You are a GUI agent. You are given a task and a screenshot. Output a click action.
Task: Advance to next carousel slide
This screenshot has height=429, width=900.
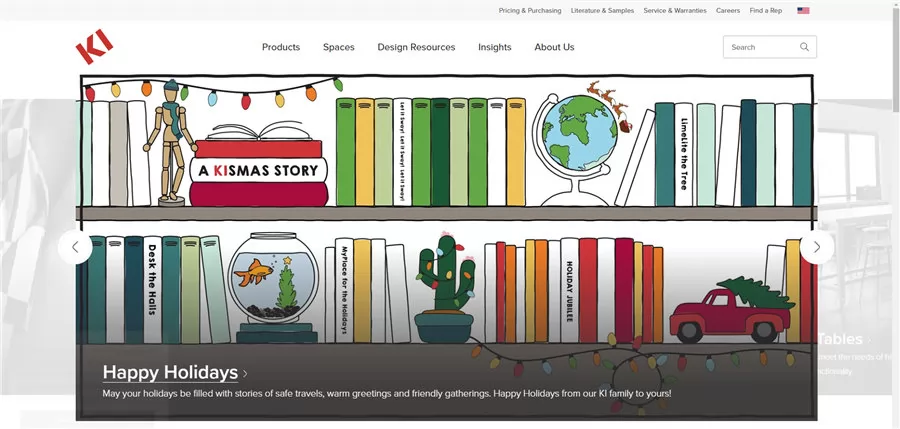[x=817, y=248]
